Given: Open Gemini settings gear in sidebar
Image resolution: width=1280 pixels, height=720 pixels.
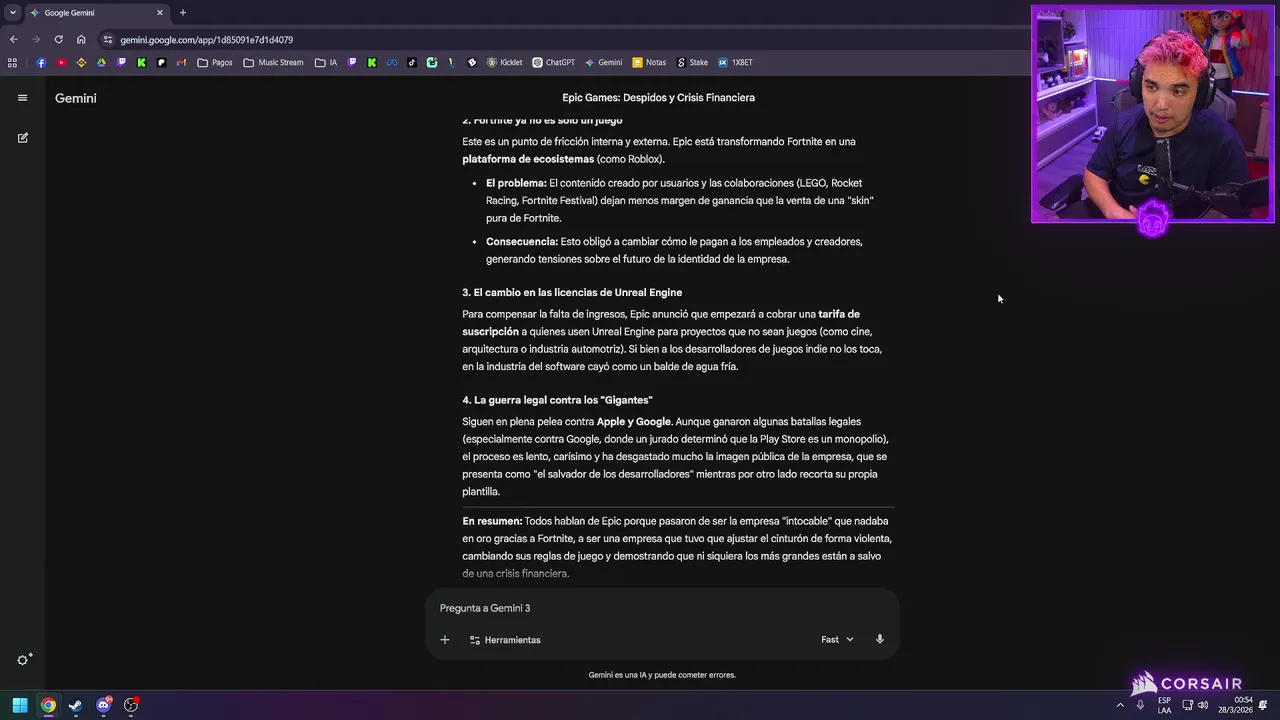Looking at the screenshot, I should (x=23, y=659).
